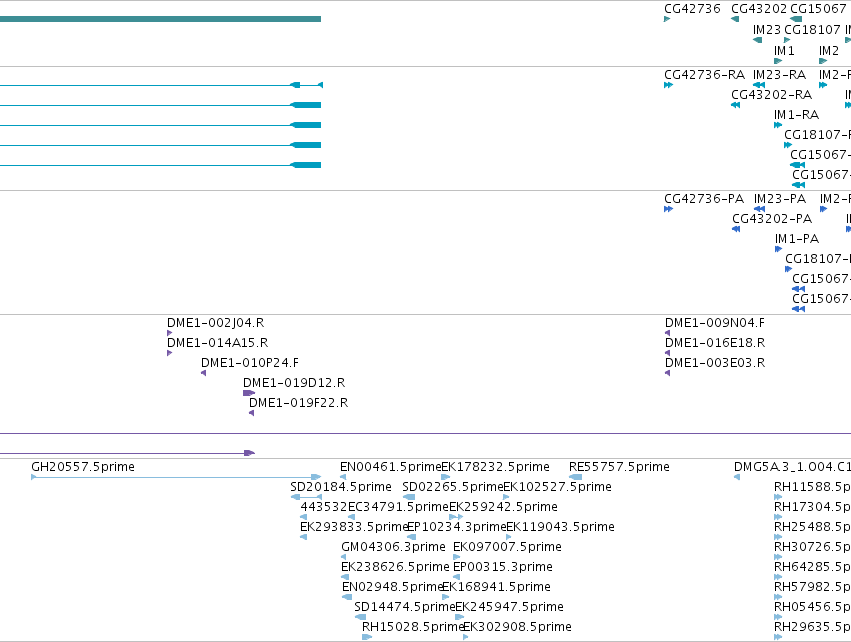The height and width of the screenshot is (642, 851).
Task: Click EST label EK245947.5prime
Action: point(509,607)
